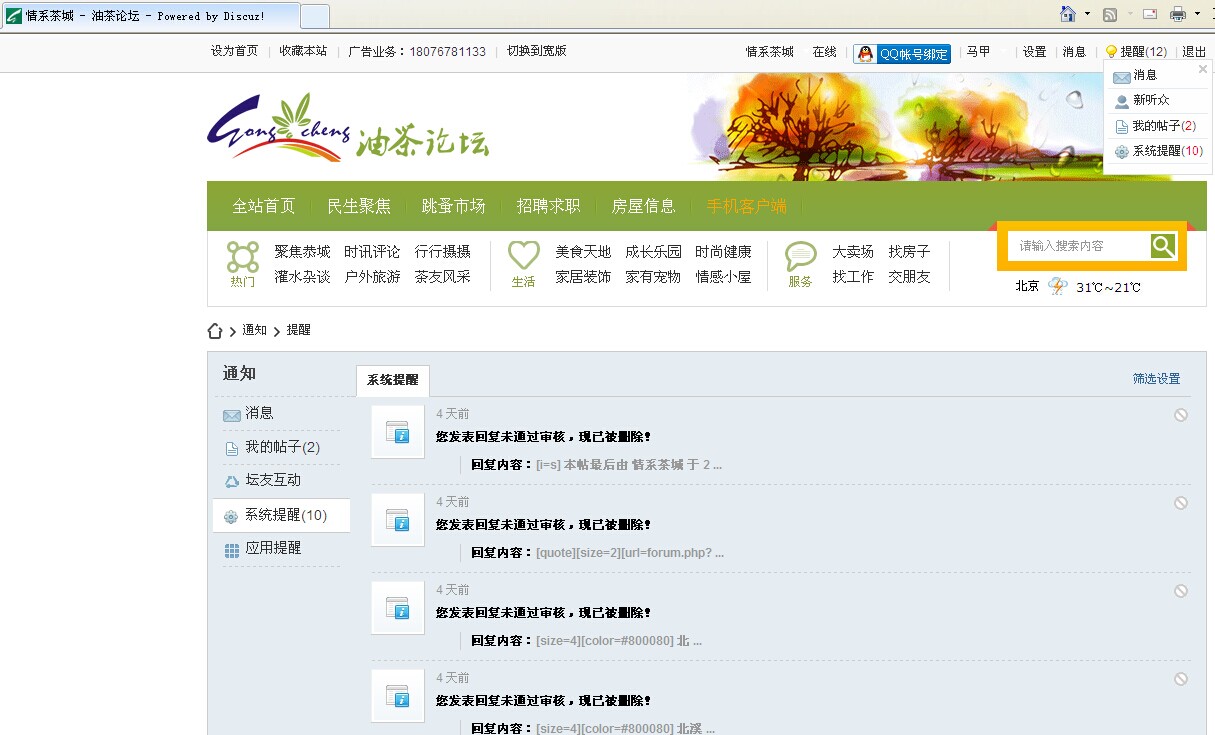The width and height of the screenshot is (1215, 735).
Task: Open 应用提醒 via its grid icon
Action: tap(231, 547)
